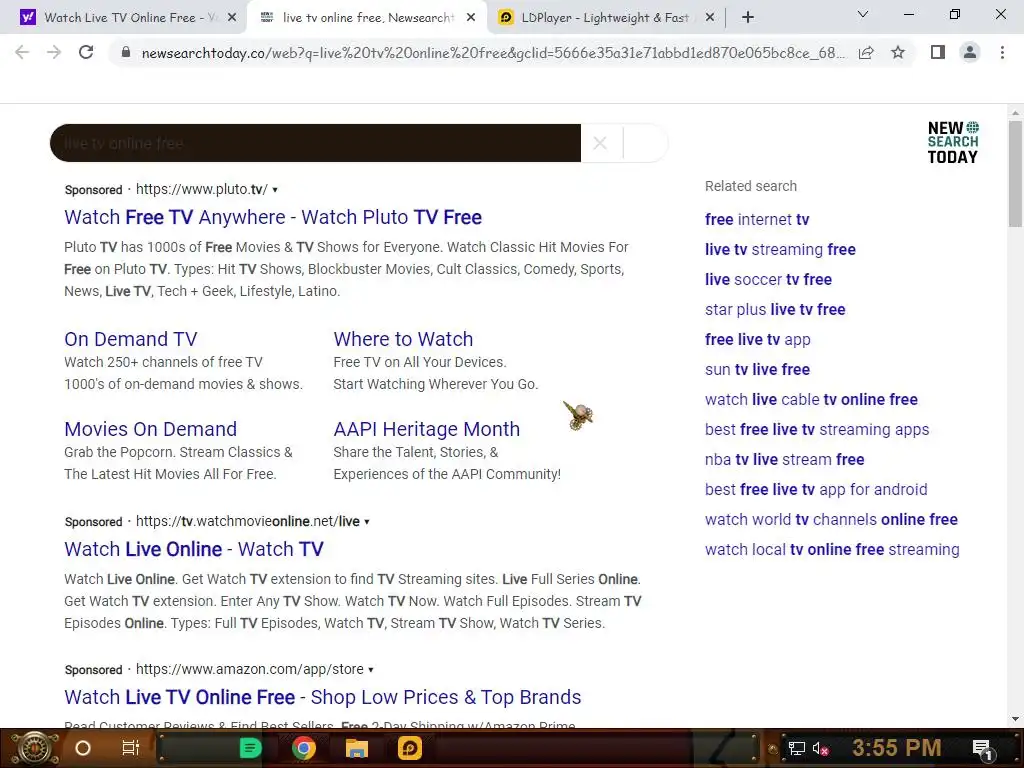Select related search sun tv live free

pos(758,370)
